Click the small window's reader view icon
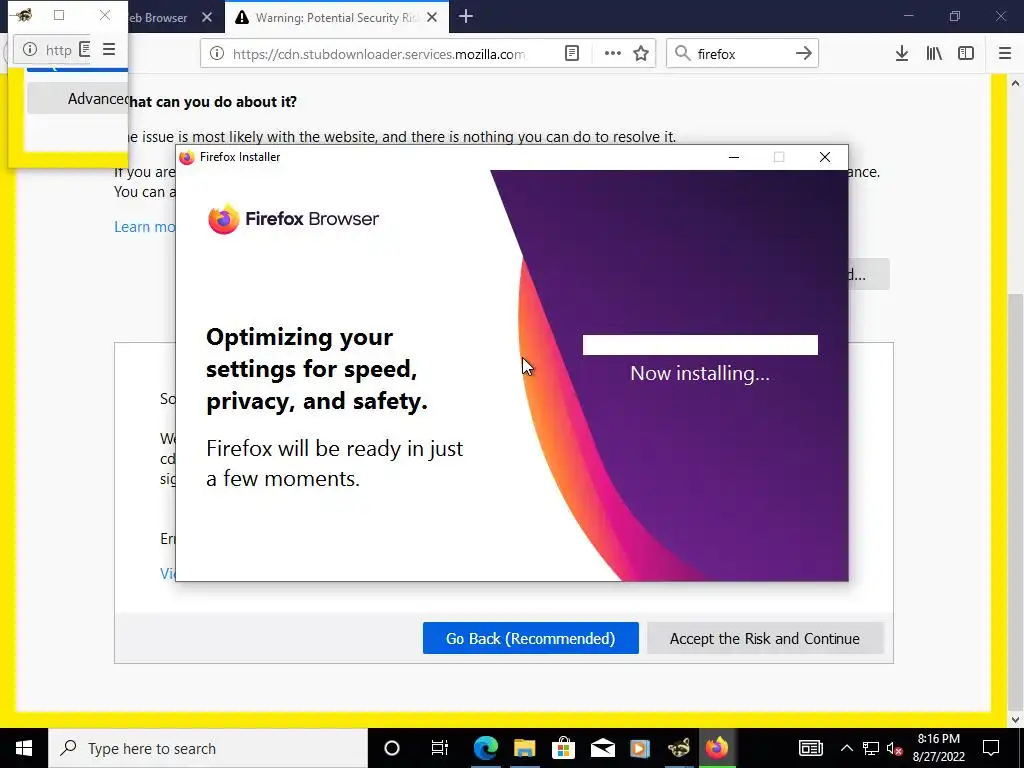Image resolution: width=1024 pixels, height=768 pixels. (x=84, y=49)
